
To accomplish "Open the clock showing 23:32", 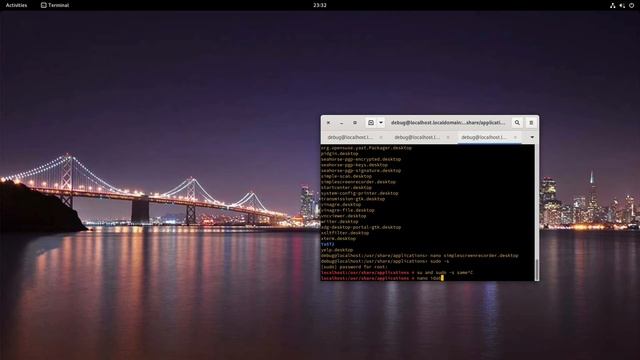I will [320, 5].
